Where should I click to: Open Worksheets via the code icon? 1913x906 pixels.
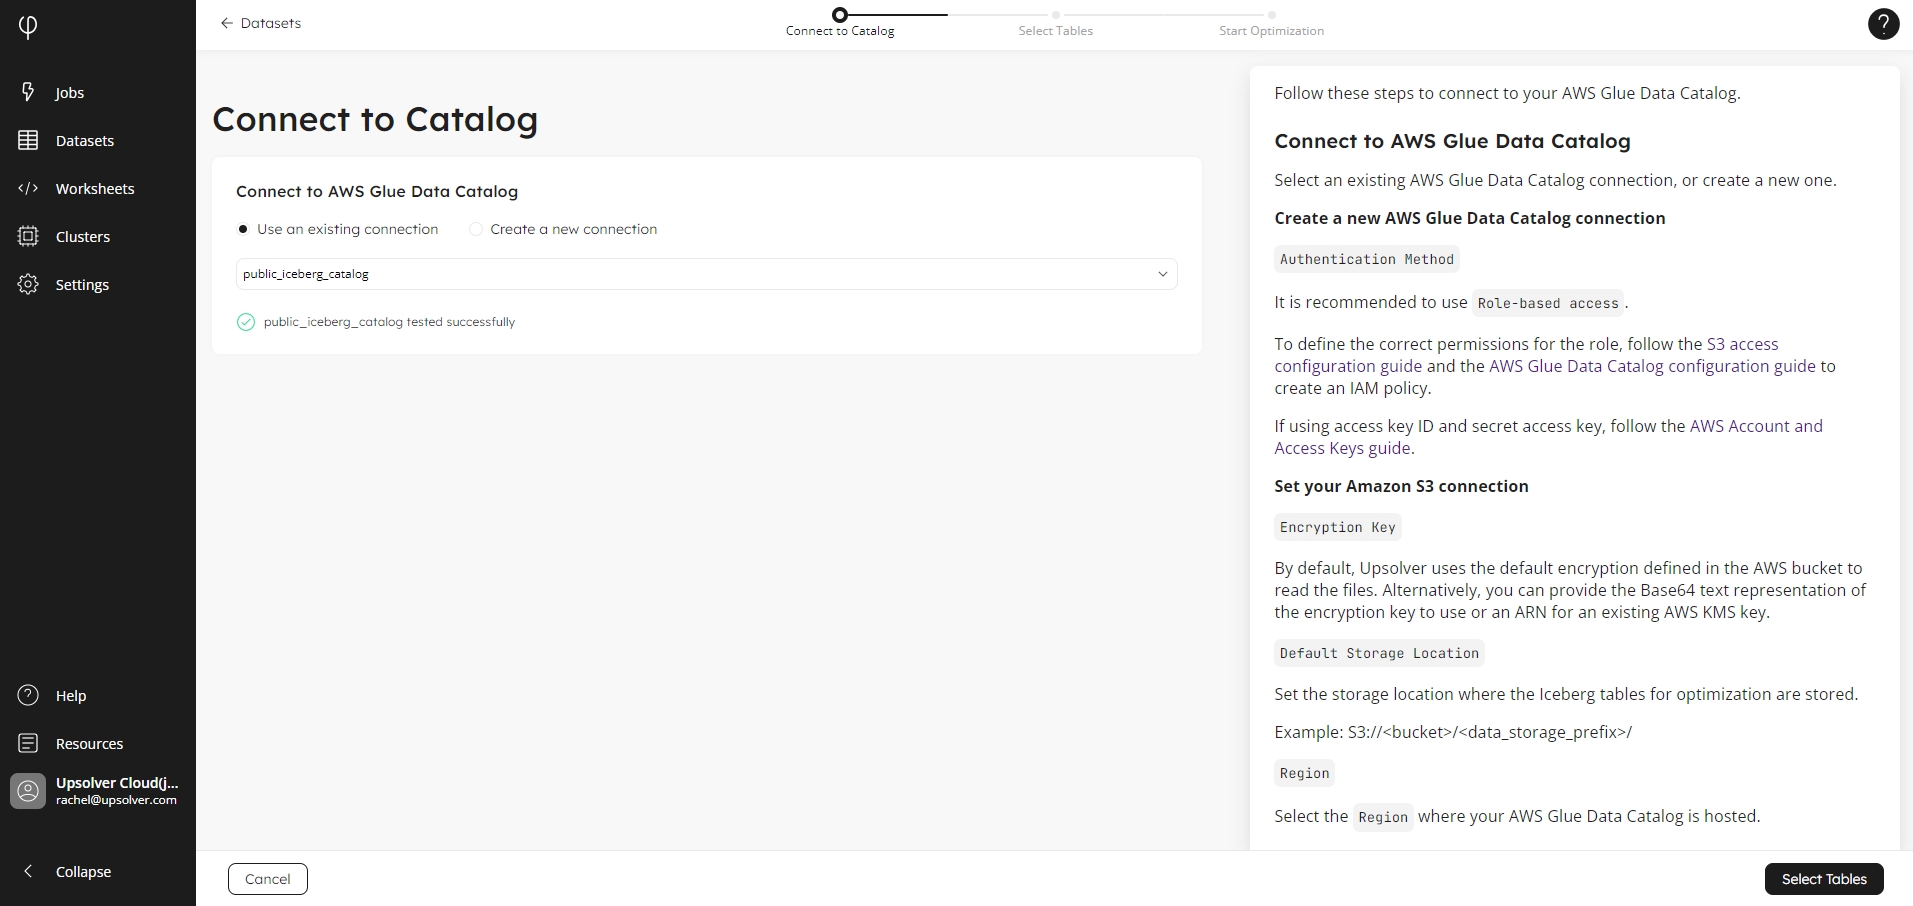[x=28, y=188]
